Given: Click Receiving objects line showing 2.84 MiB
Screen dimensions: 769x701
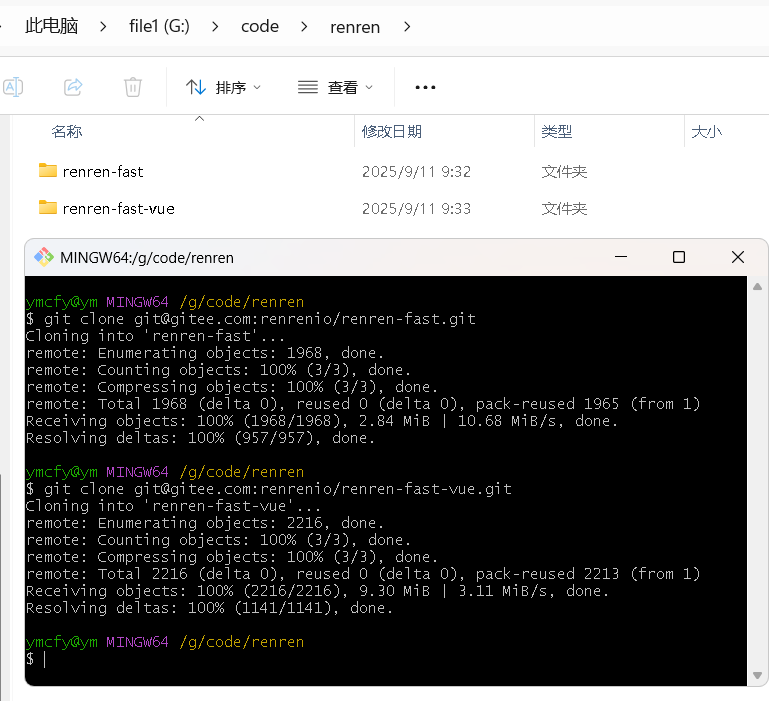Looking at the screenshot, I should coord(322,421).
